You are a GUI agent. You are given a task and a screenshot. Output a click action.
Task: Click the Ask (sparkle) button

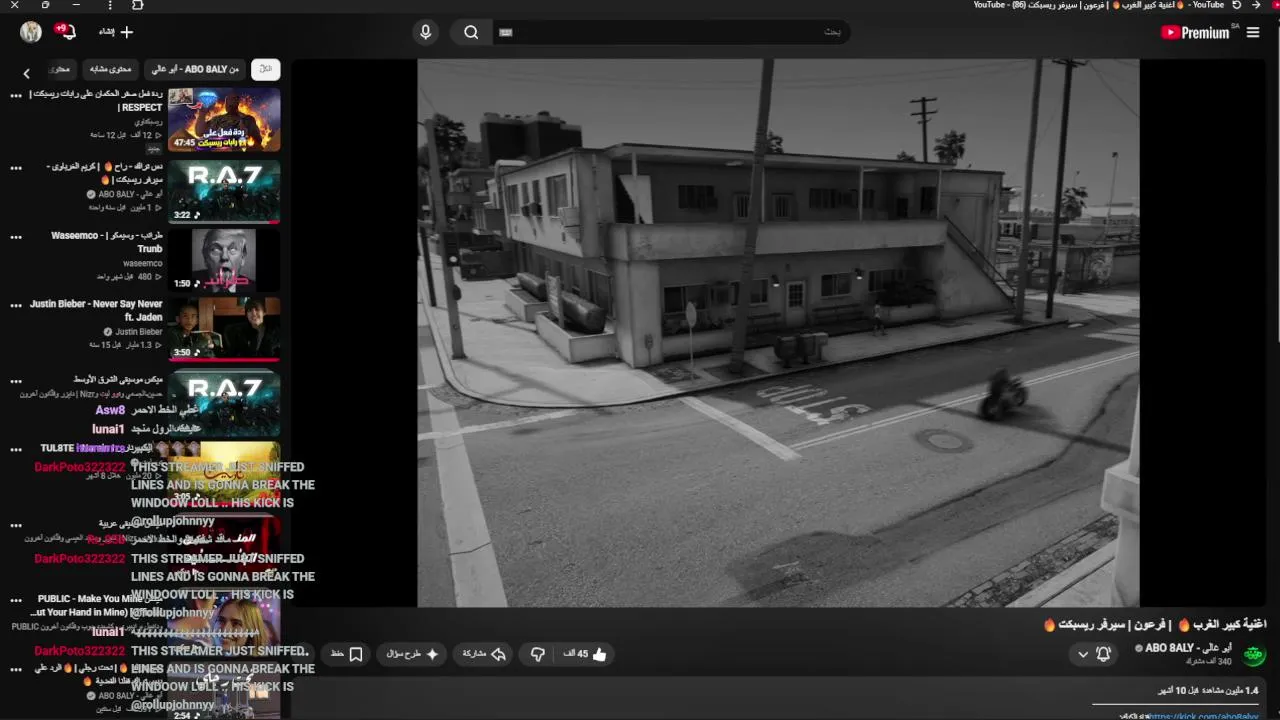(412, 654)
